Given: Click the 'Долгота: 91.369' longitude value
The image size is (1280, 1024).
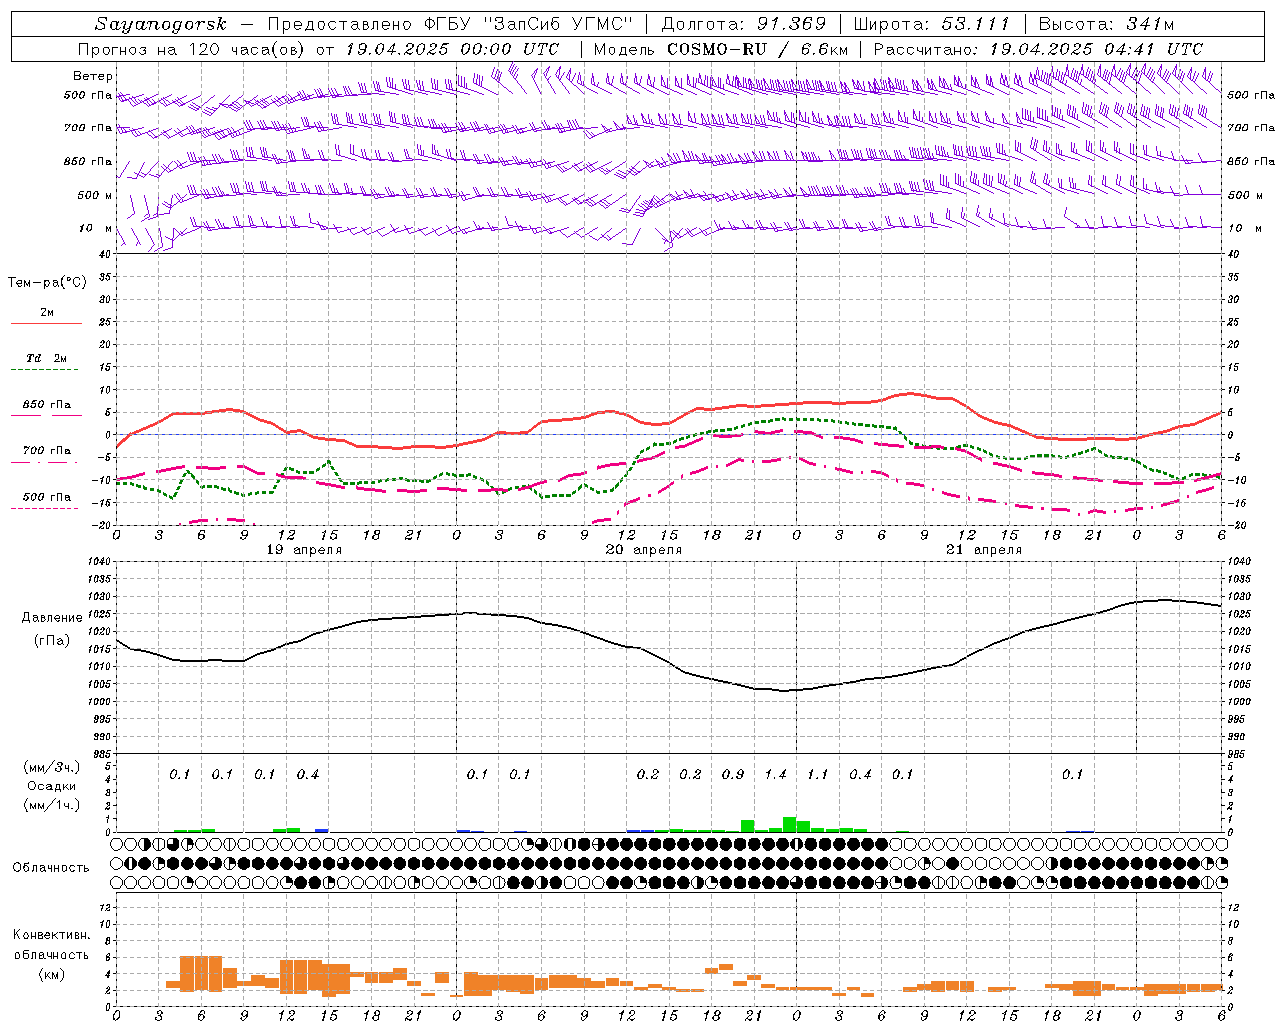Looking at the screenshot, I should (x=744, y=23).
